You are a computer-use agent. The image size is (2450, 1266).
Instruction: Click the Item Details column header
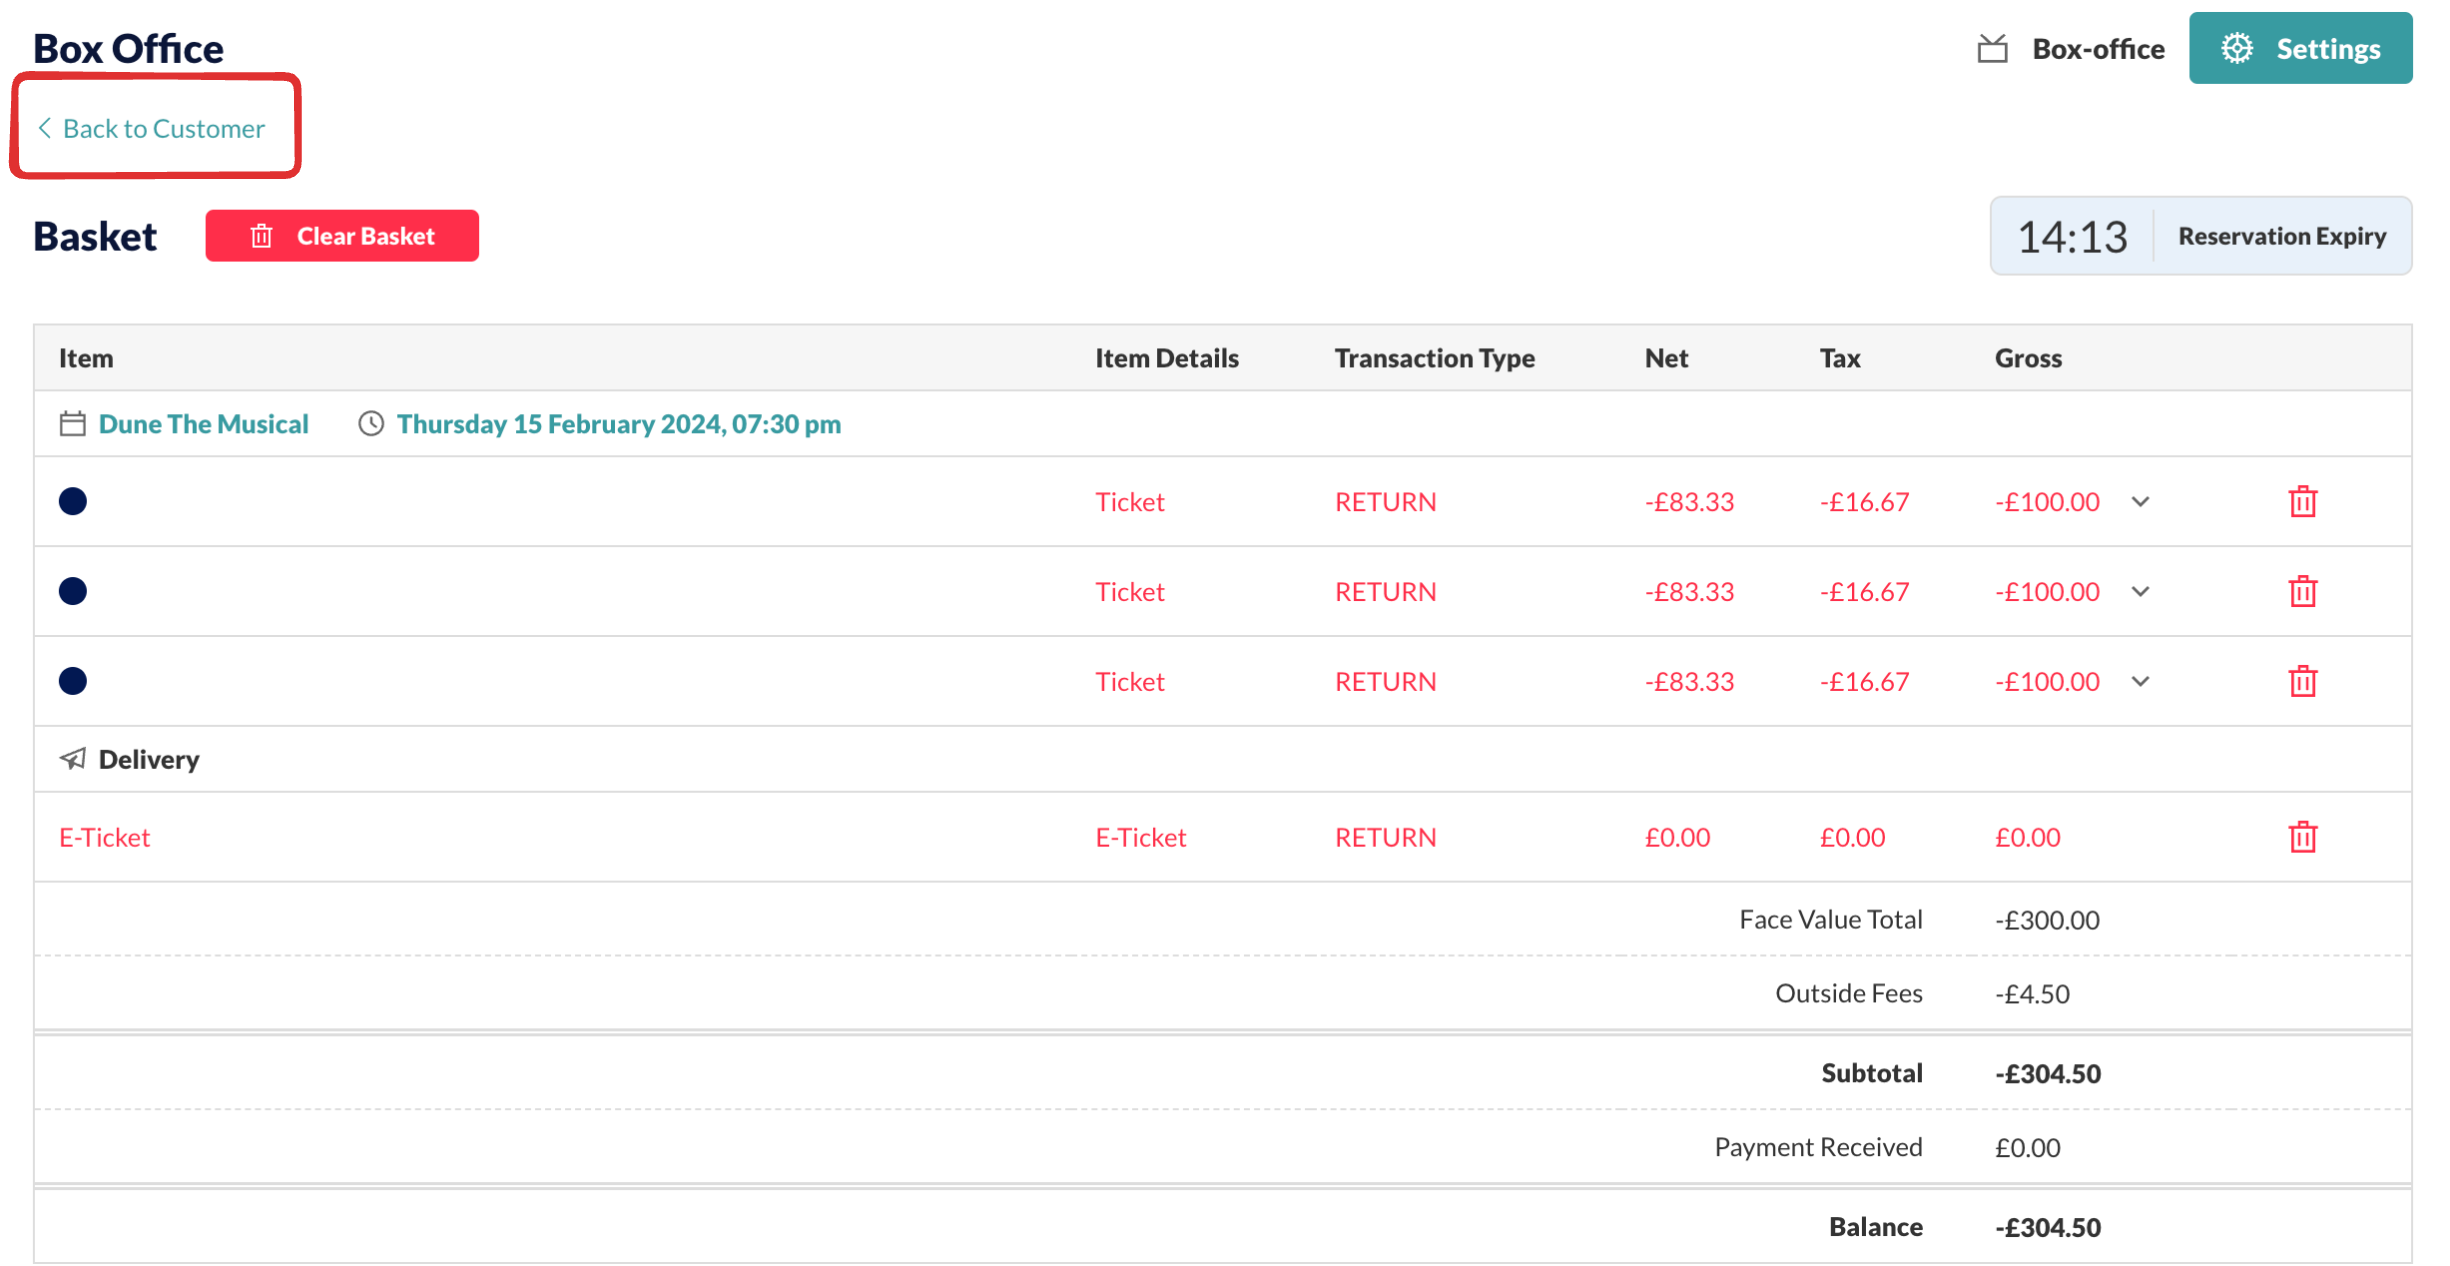(1167, 358)
